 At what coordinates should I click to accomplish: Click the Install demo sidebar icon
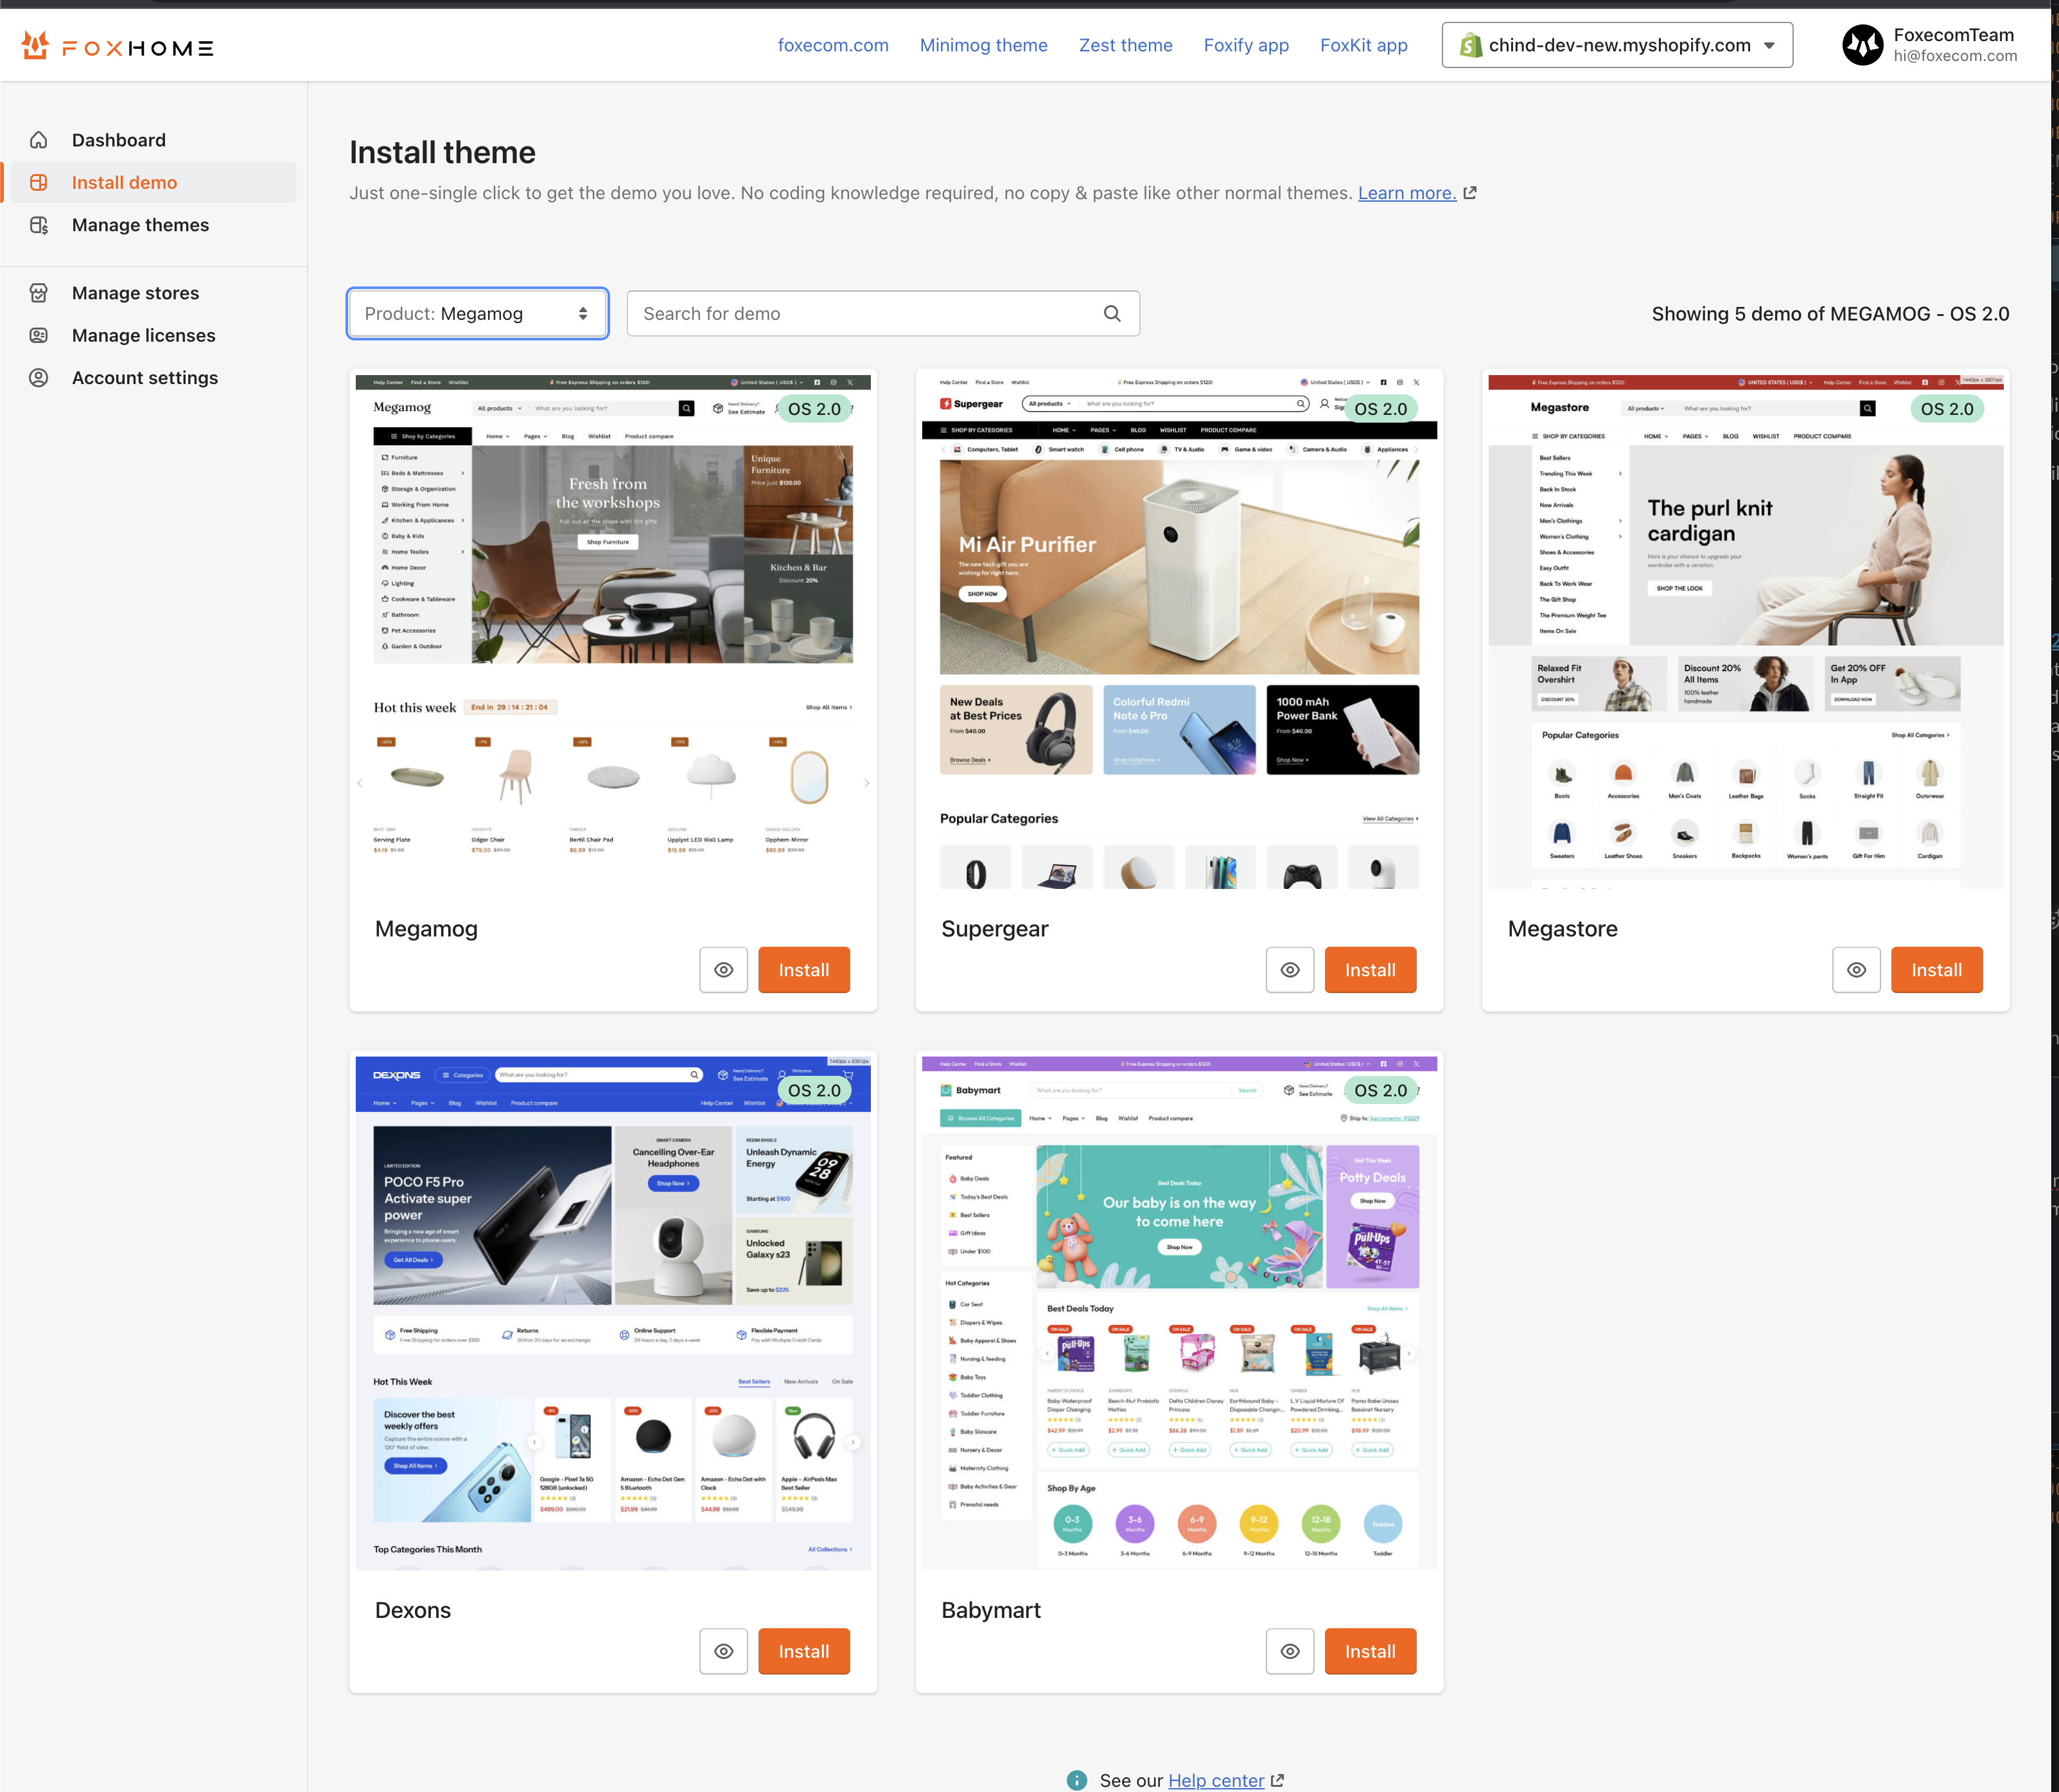(39, 182)
